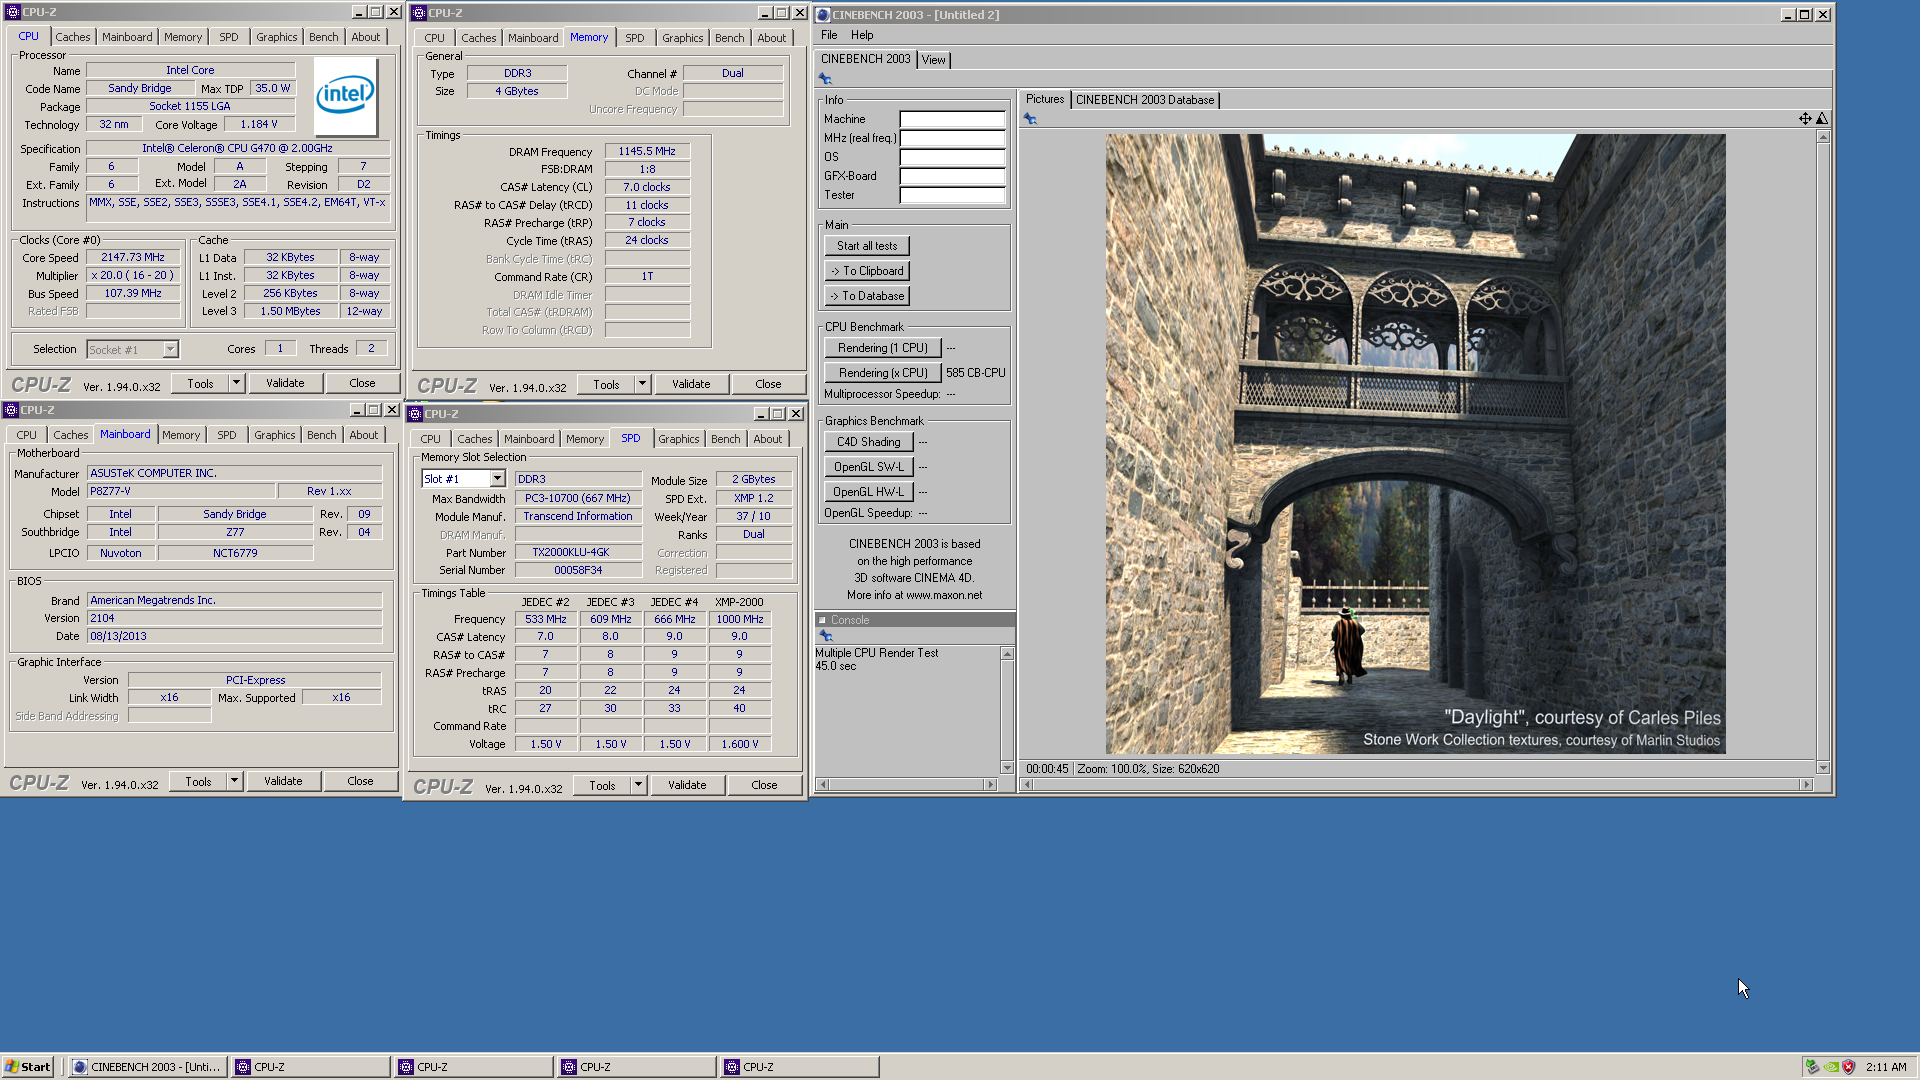
Task: Open the Tools dropdown arrow in the SPD window
Action: pyautogui.click(x=638, y=785)
